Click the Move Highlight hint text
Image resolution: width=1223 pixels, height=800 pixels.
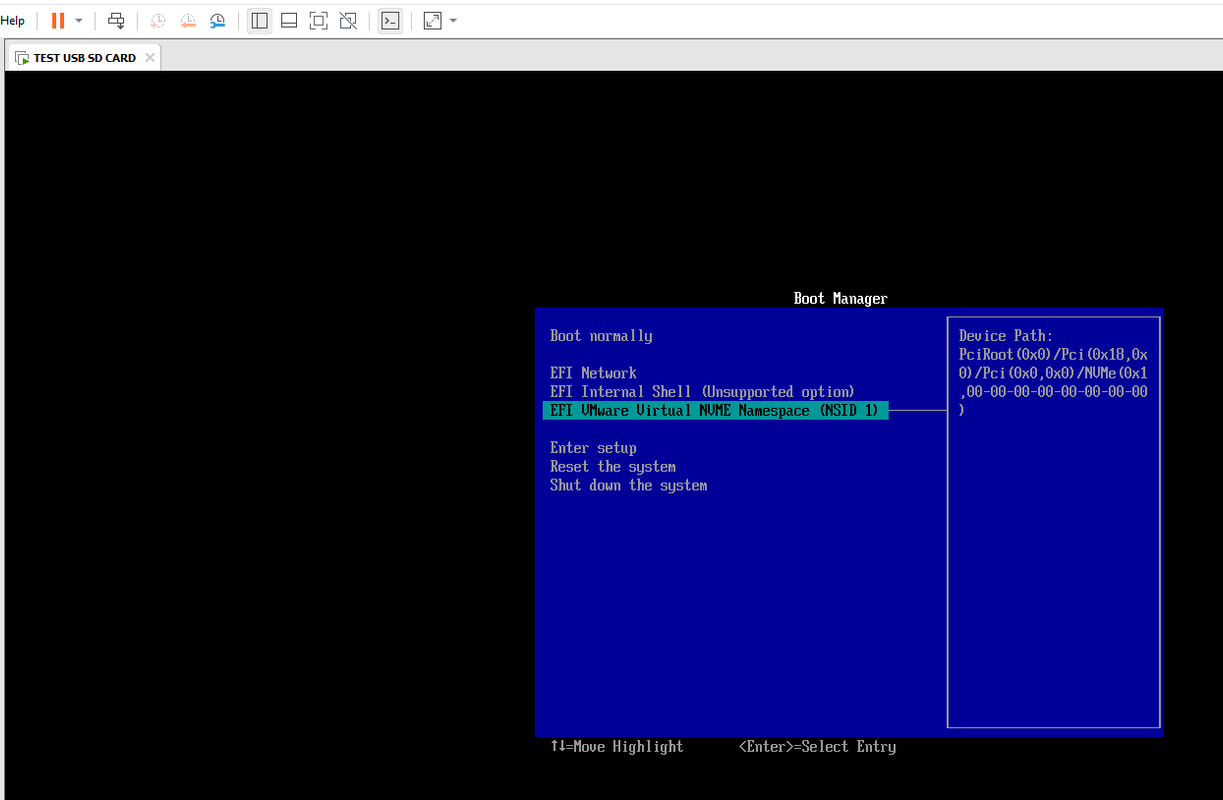[617, 747]
